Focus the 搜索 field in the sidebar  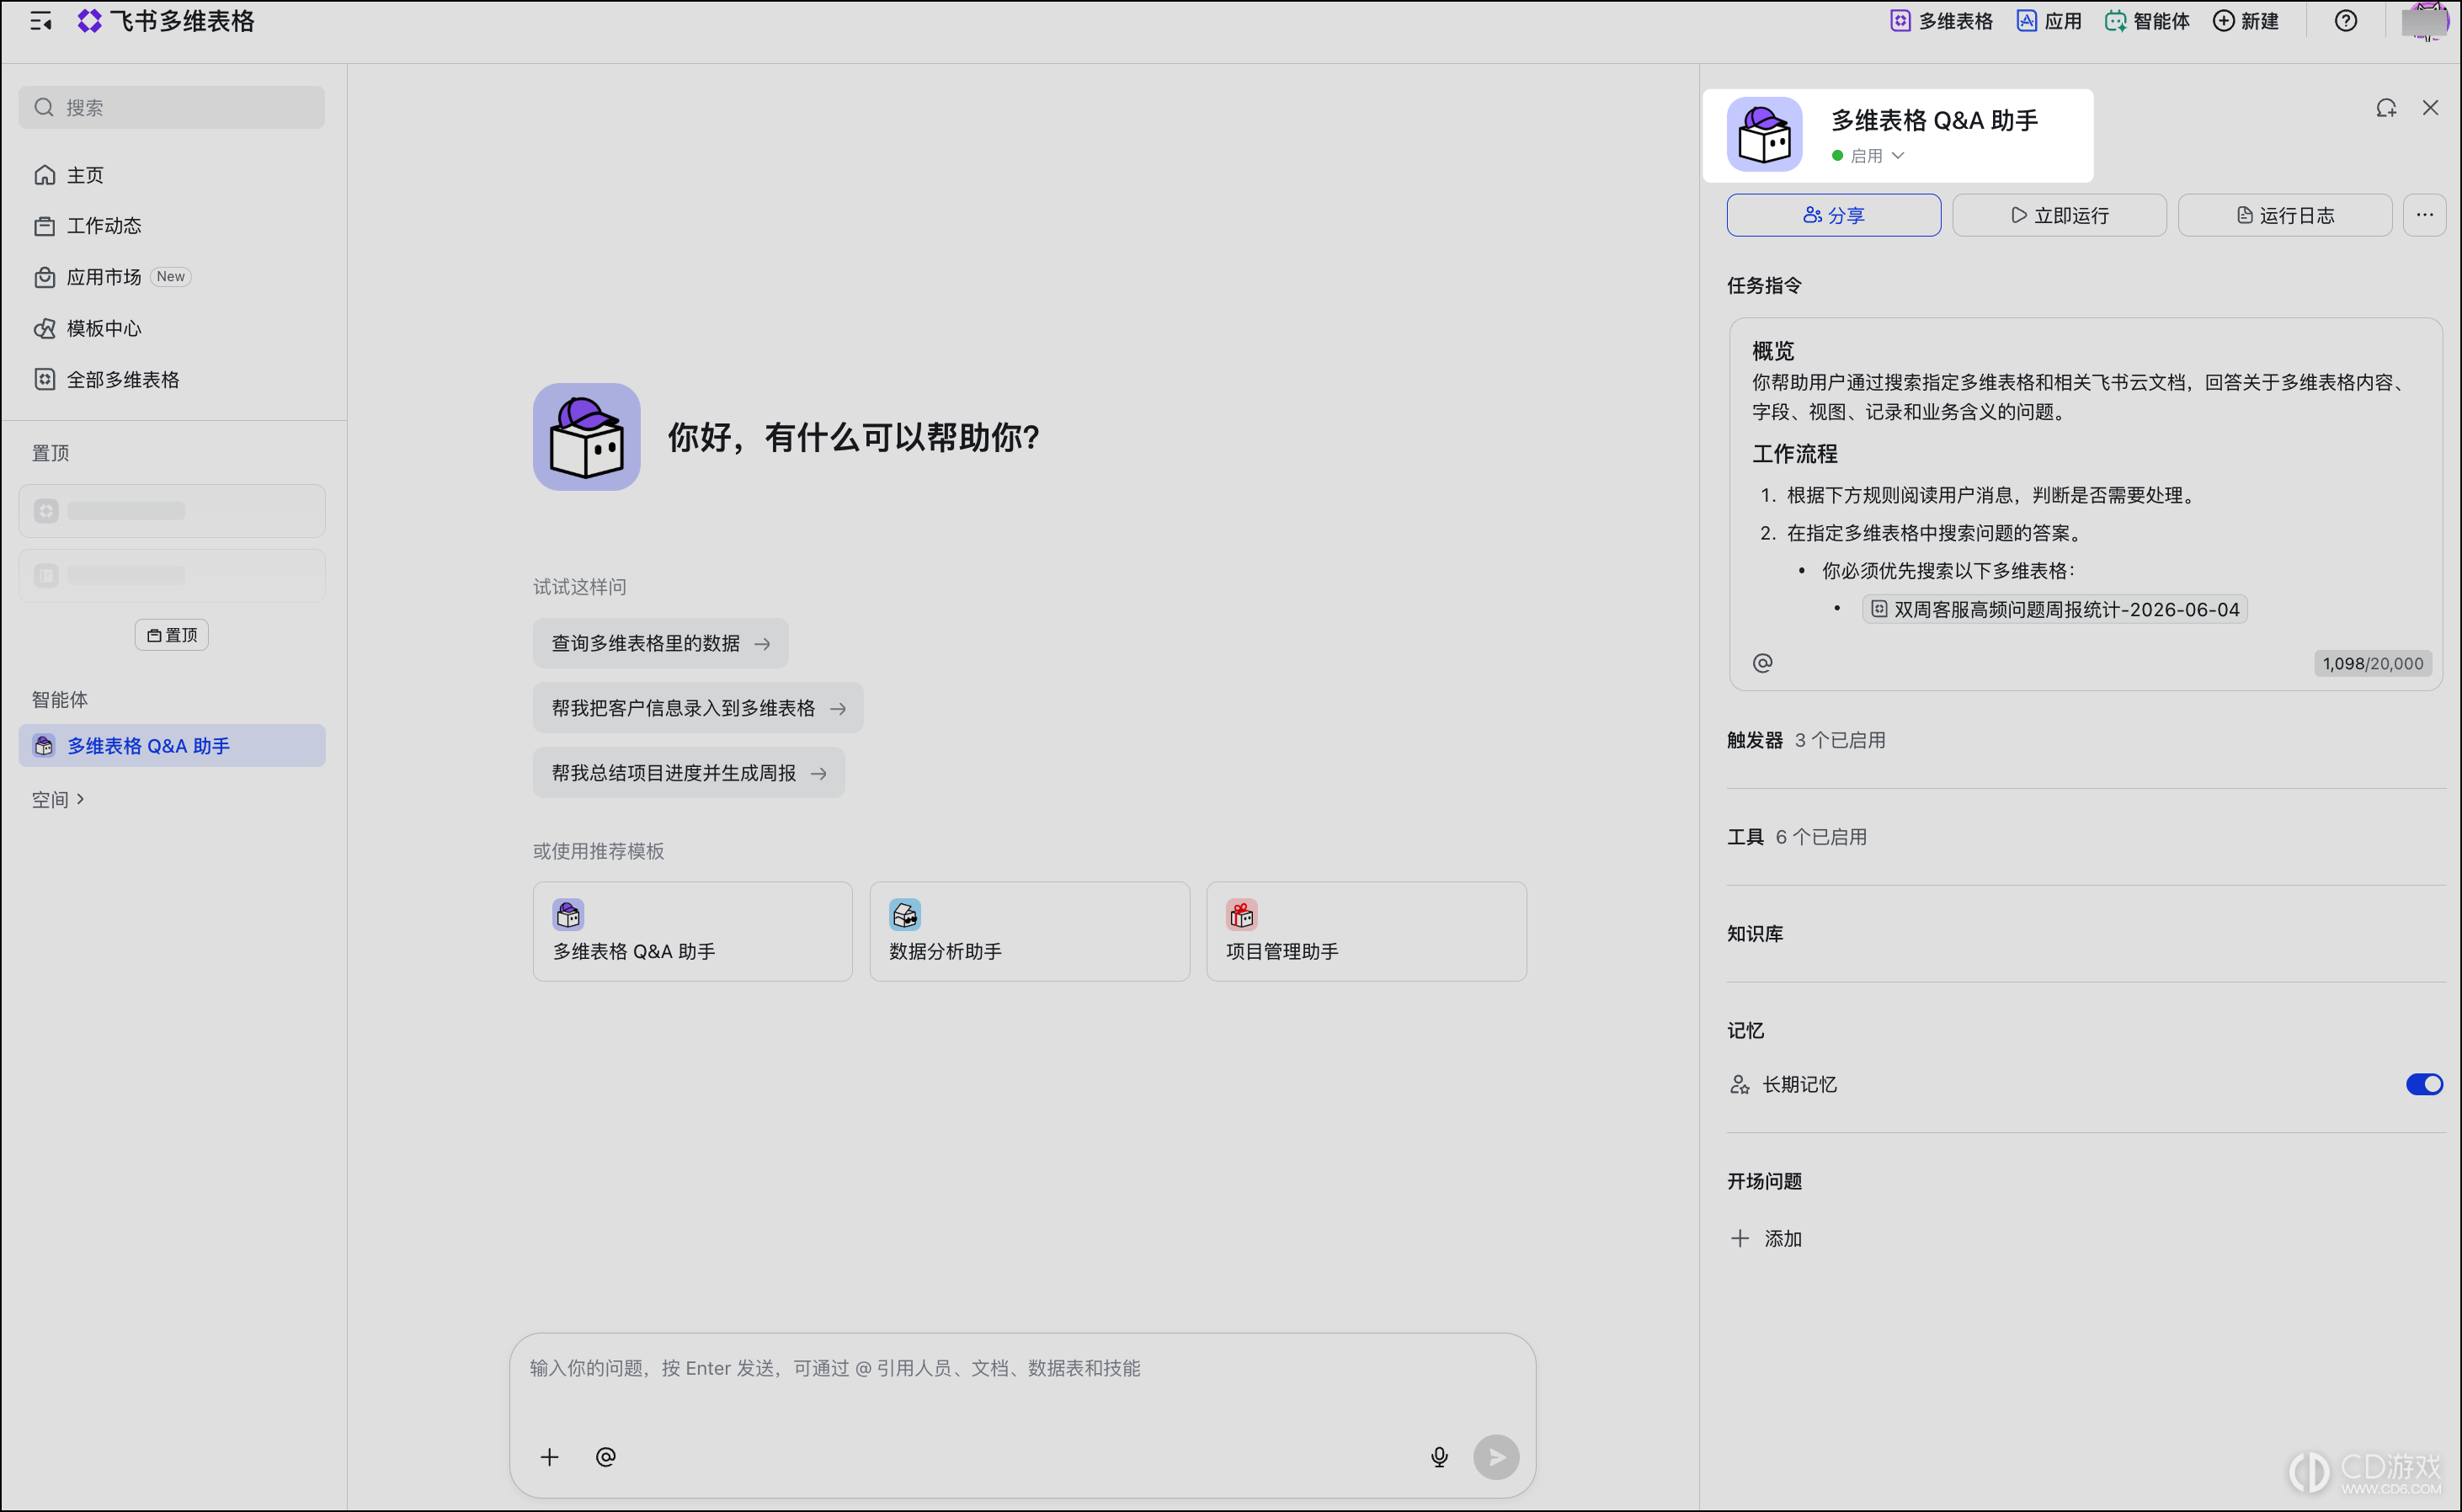[x=172, y=107]
